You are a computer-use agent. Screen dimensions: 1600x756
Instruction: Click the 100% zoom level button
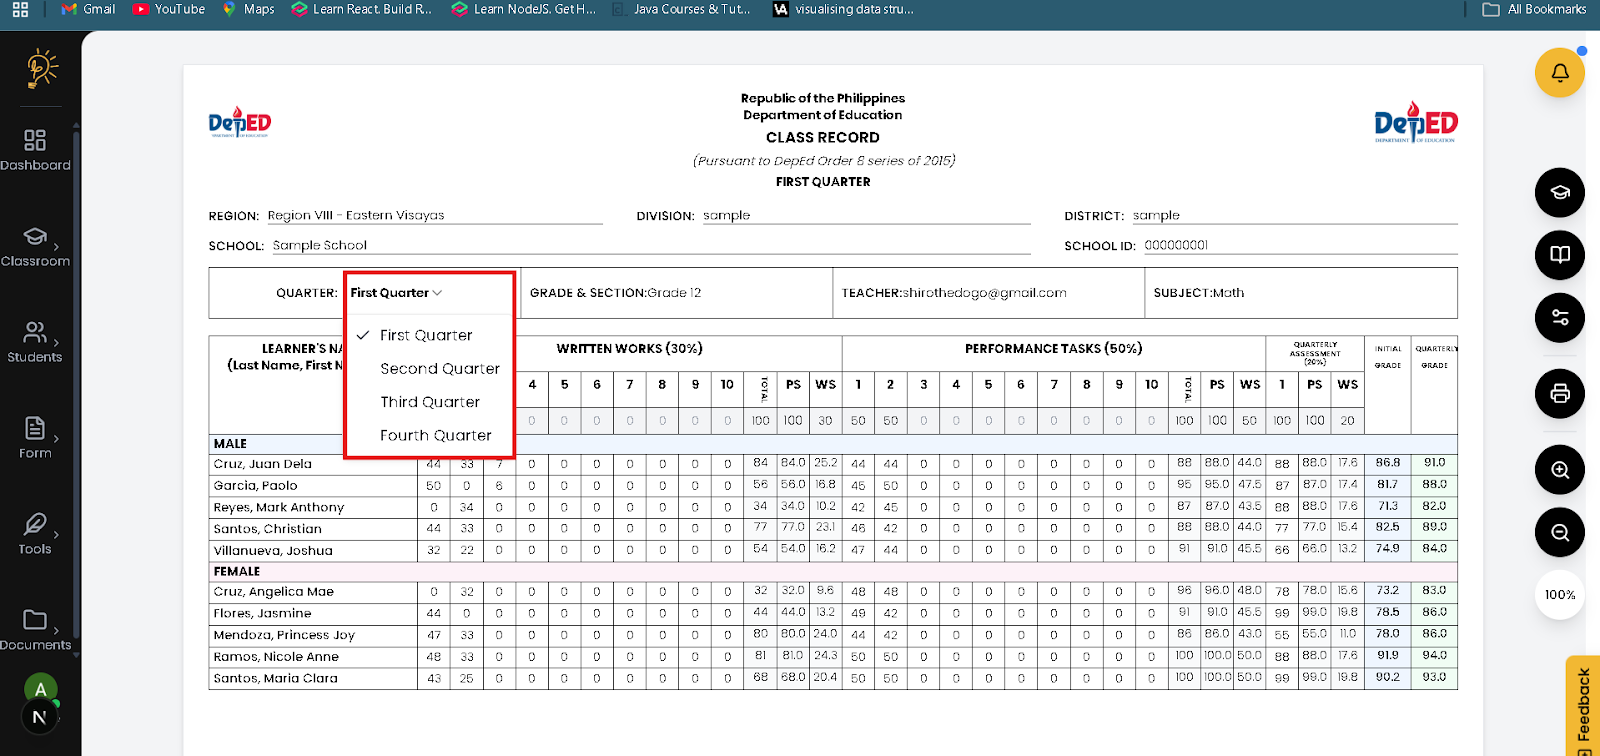click(x=1559, y=595)
